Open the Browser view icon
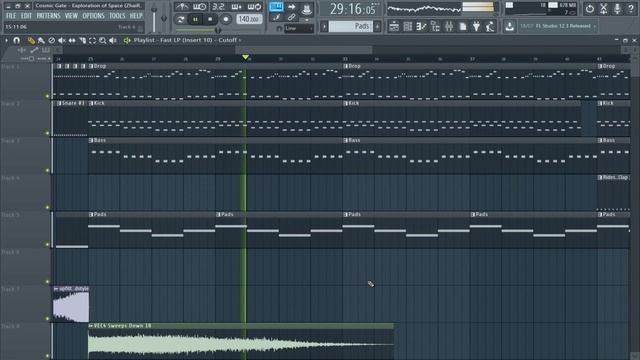640x360 pixels. click(x=435, y=27)
